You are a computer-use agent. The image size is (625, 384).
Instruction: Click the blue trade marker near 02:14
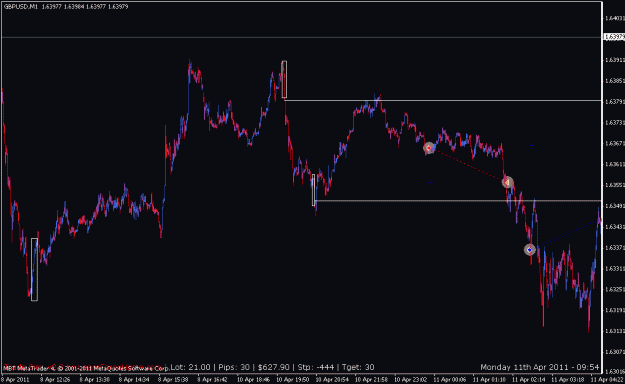tap(529, 250)
